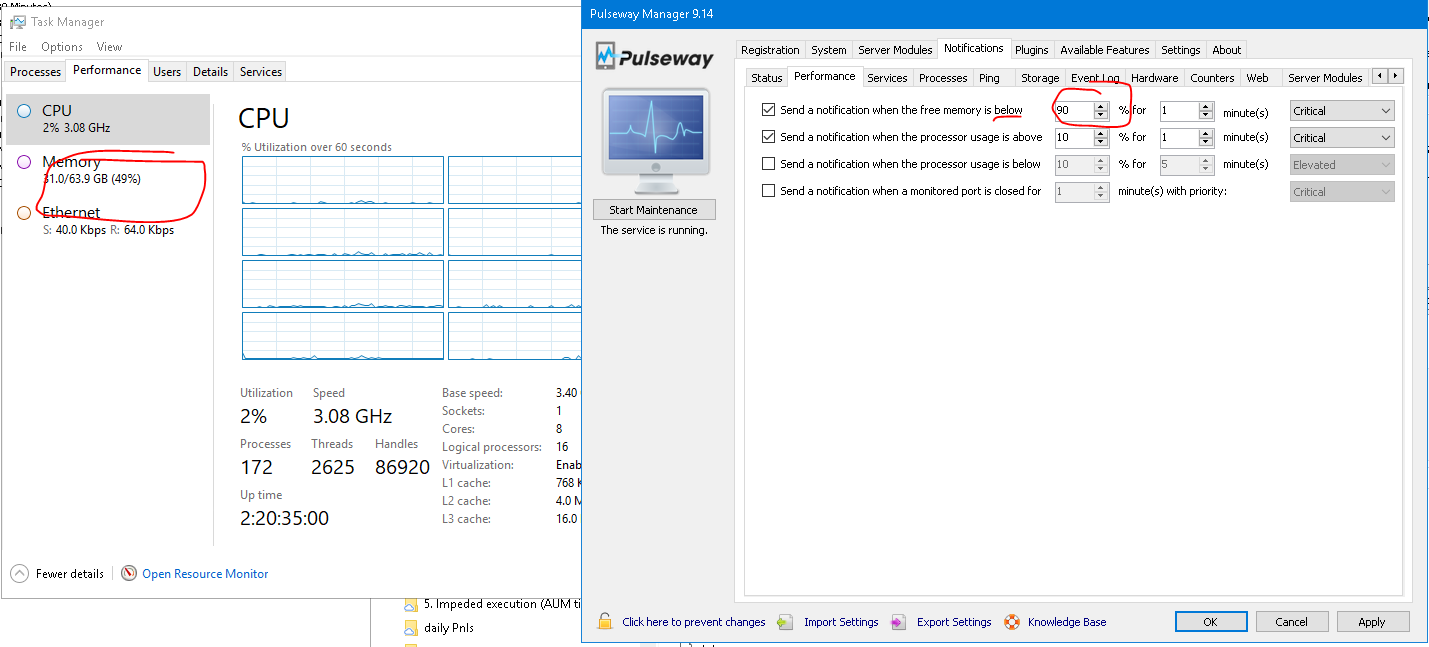Image resolution: width=1429 pixels, height=647 pixels.
Task: Open System tab in Pulseway Manager
Action: point(829,50)
